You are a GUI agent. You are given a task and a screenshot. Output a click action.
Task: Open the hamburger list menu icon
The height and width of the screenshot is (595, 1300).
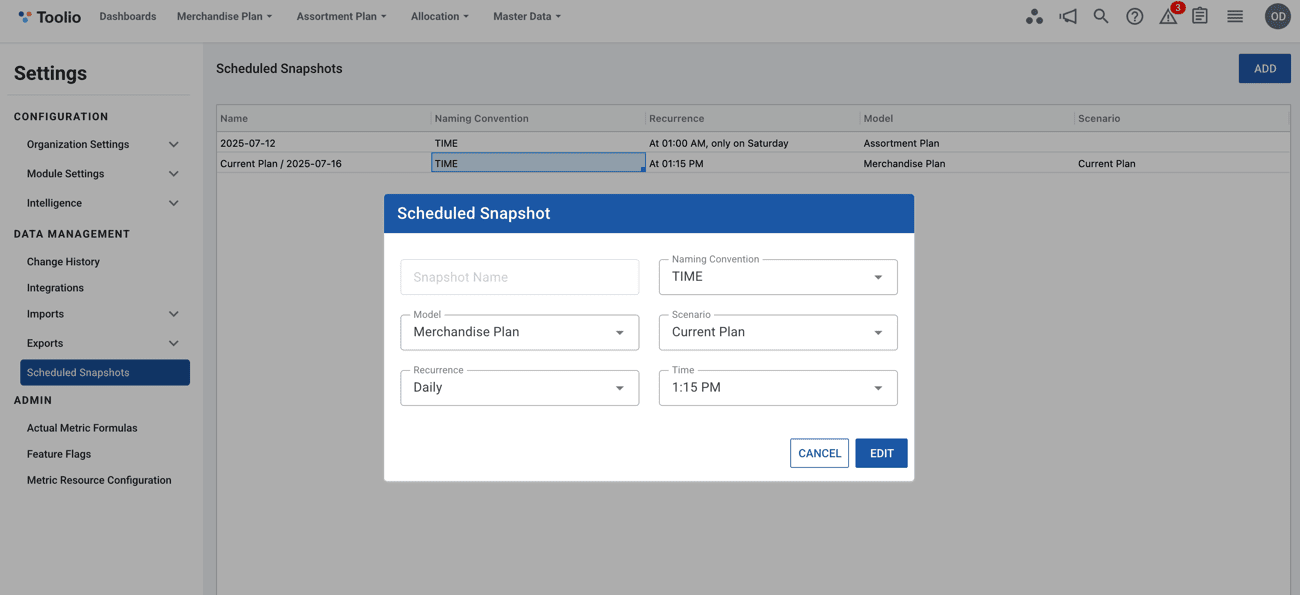pos(1235,16)
